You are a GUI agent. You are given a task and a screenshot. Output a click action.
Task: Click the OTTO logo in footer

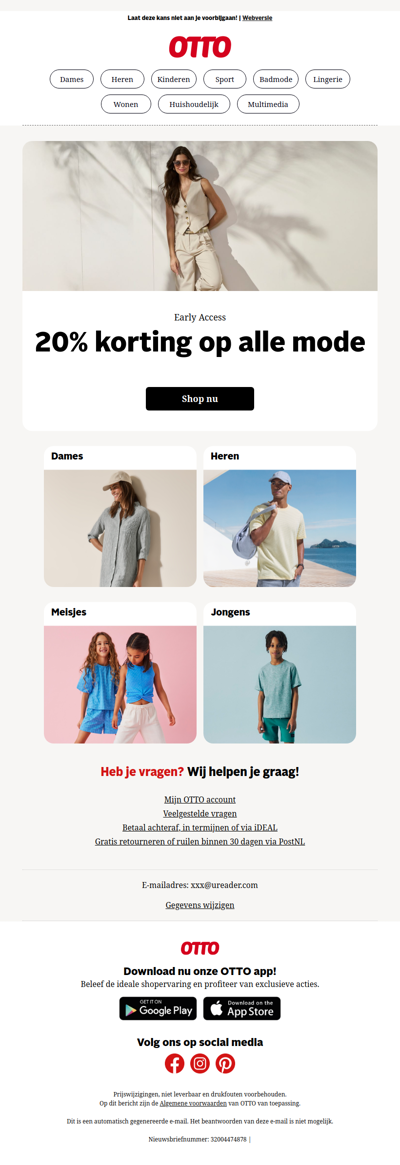(x=200, y=948)
